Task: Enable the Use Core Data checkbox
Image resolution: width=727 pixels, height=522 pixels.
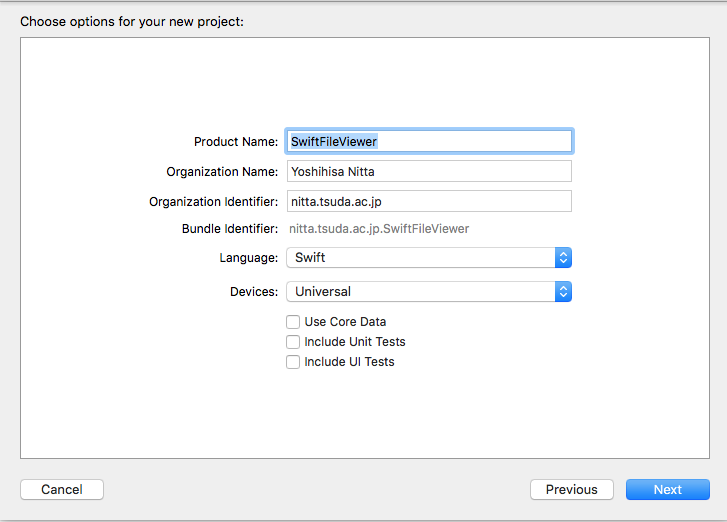Action: click(293, 322)
